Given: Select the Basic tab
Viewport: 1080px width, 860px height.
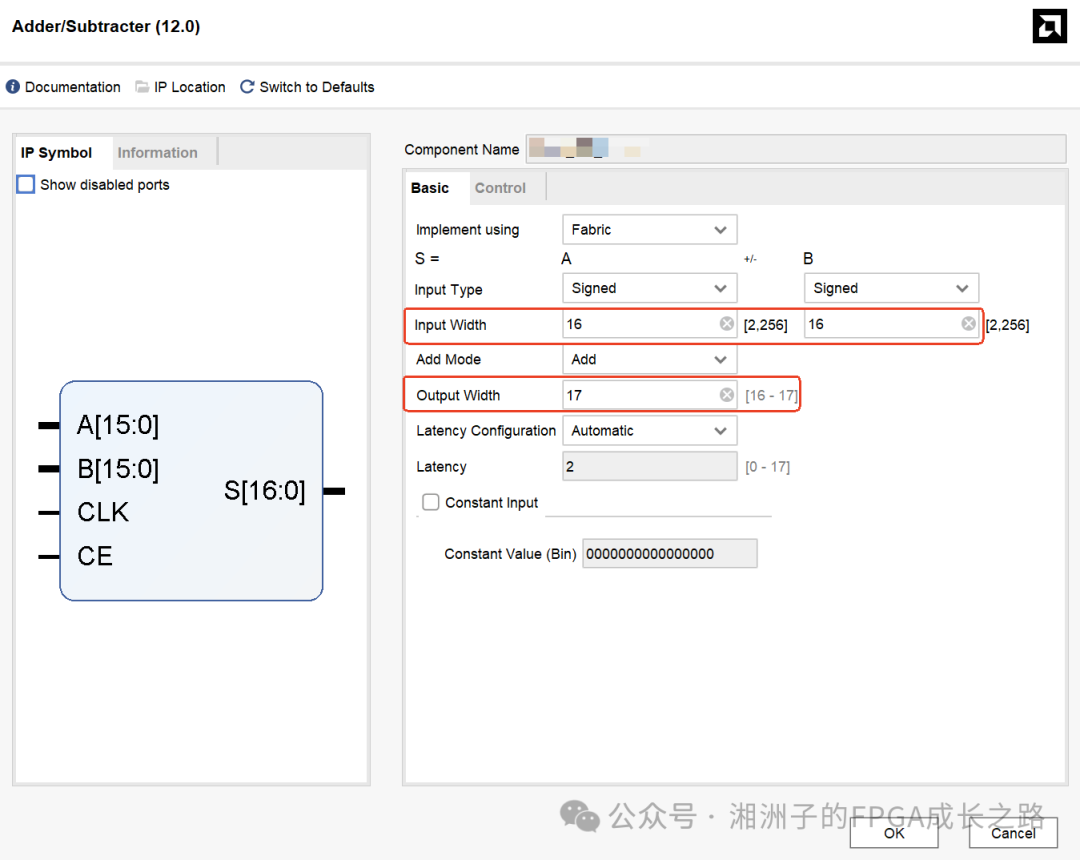Looking at the screenshot, I should (430, 188).
